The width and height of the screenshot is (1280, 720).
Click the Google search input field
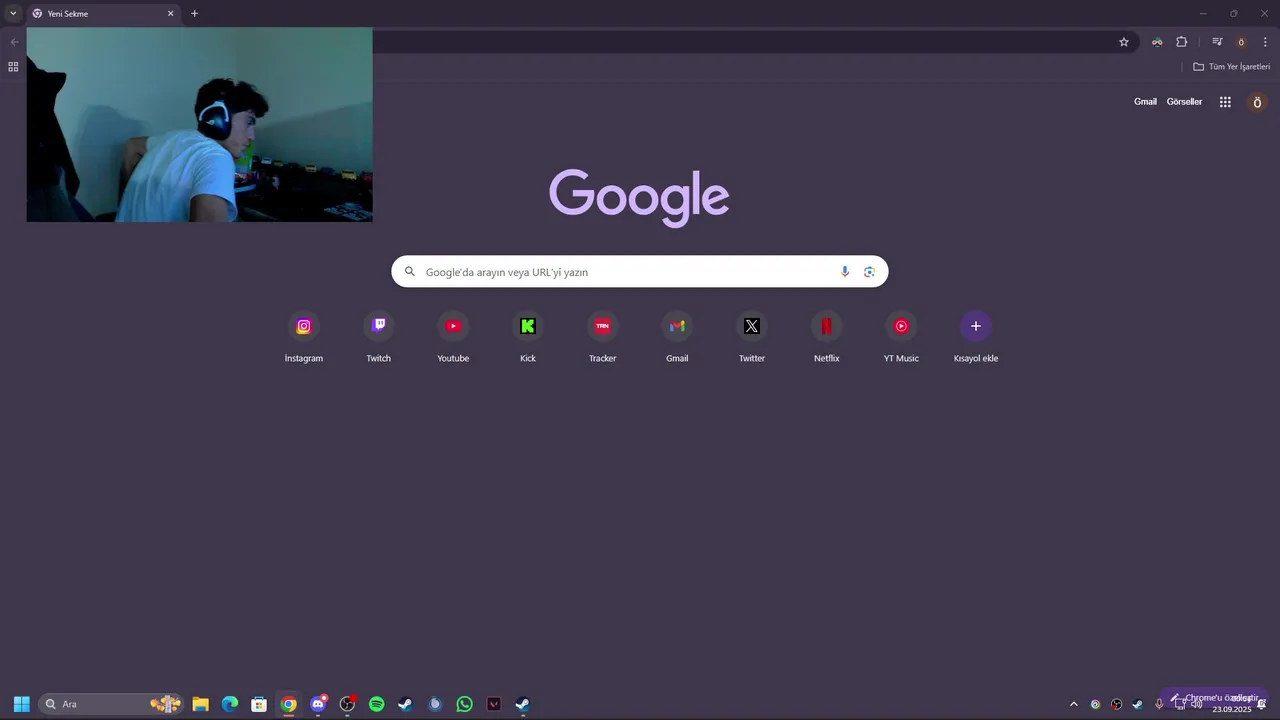click(x=640, y=272)
